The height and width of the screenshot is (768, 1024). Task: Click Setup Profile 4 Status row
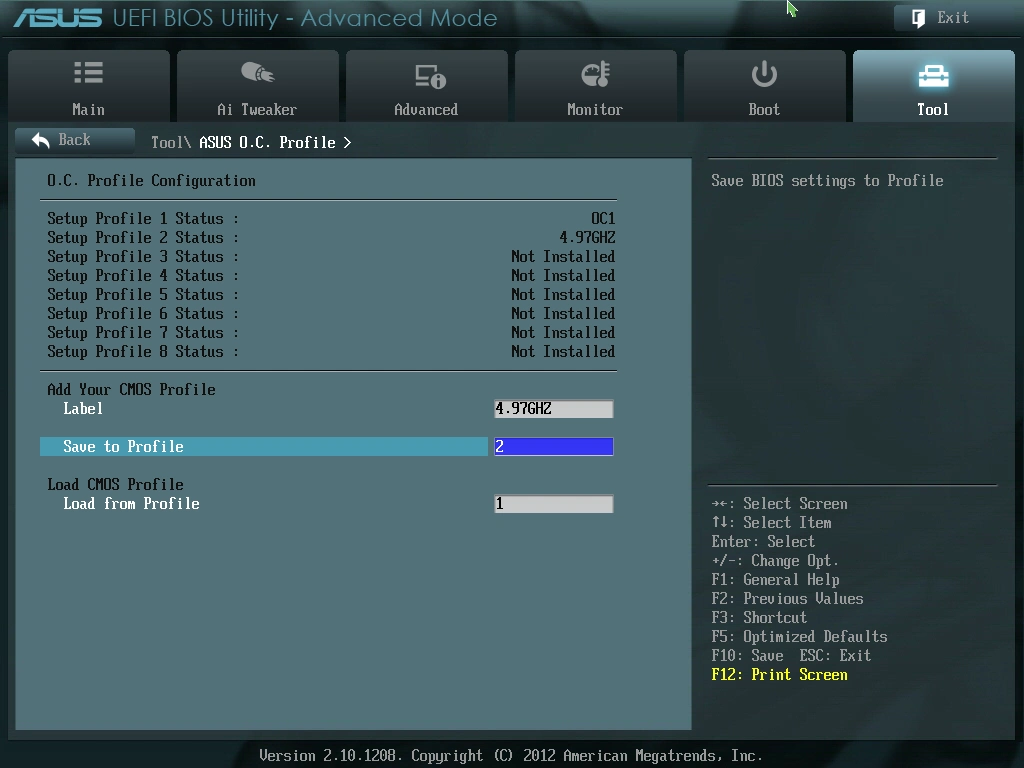click(x=331, y=275)
